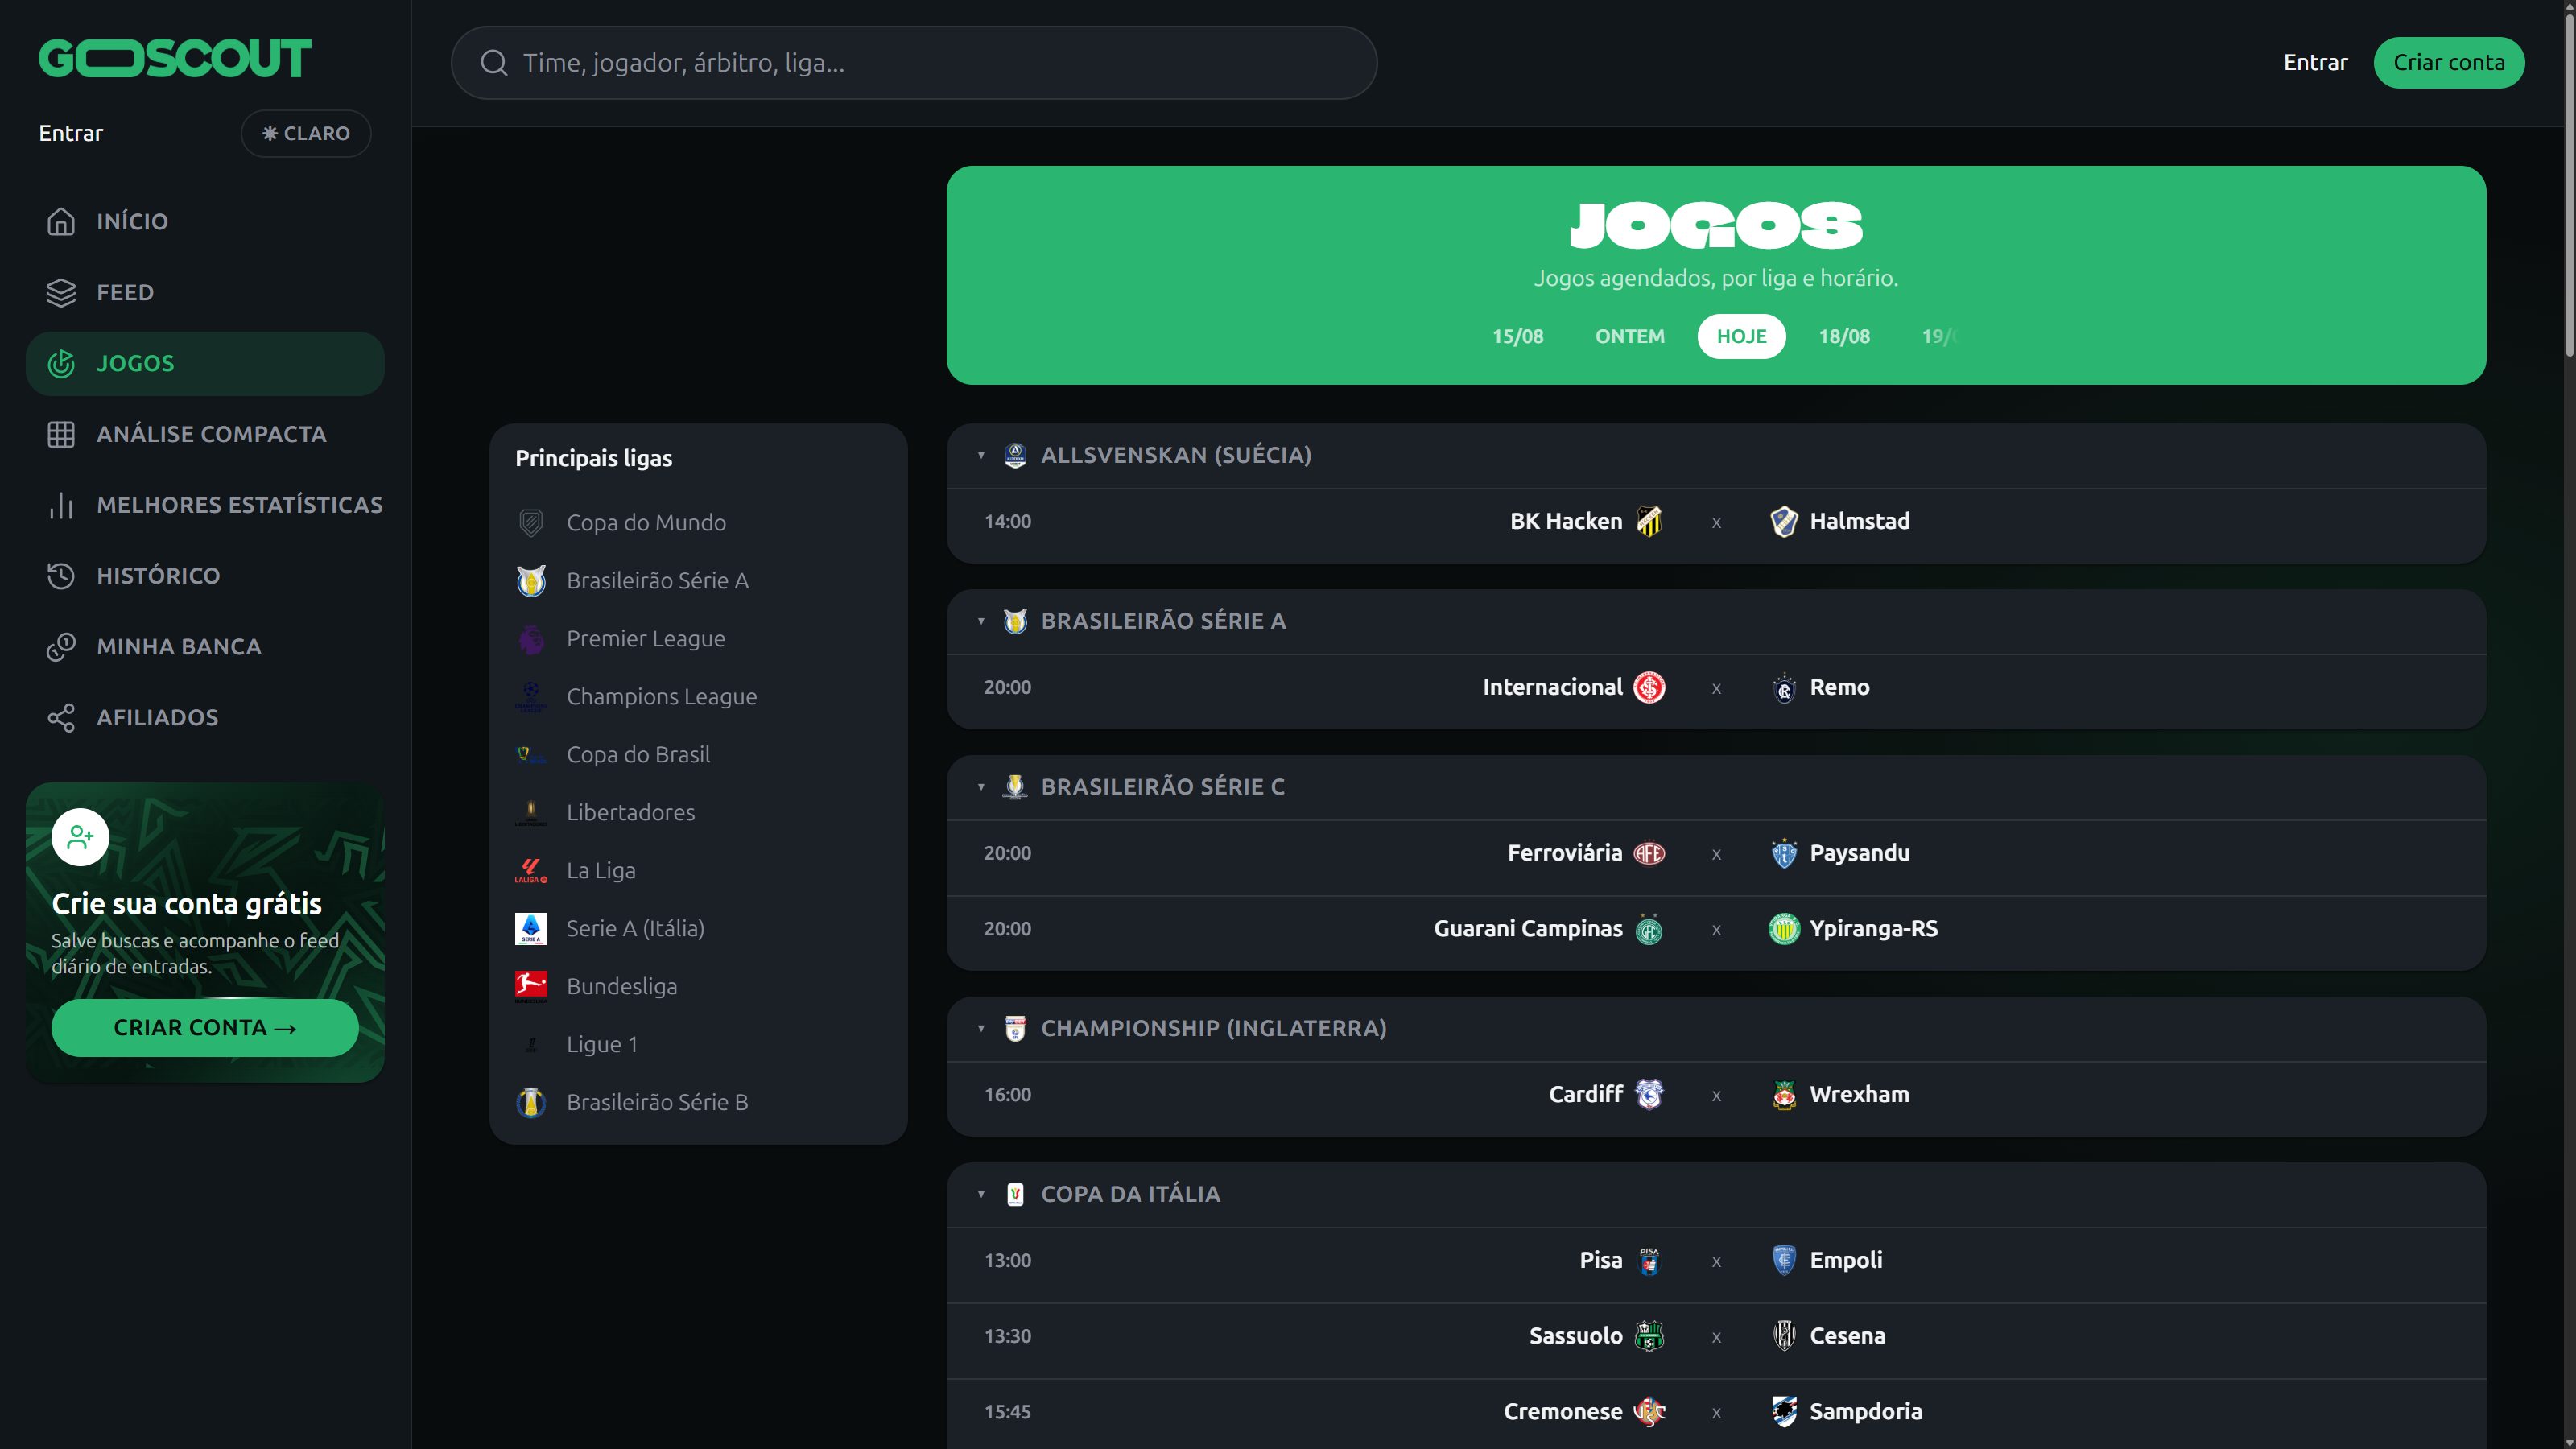Click 13:30 kickoff time for Sassuolo

pyautogui.click(x=1007, y=1337)
